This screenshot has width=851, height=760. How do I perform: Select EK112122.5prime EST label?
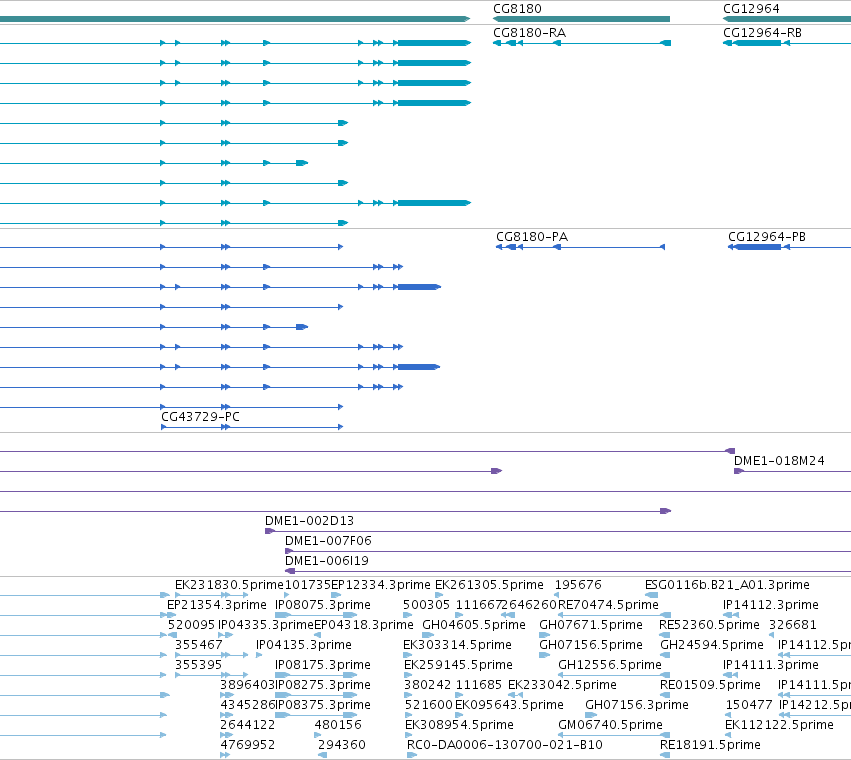pos(779,725)
